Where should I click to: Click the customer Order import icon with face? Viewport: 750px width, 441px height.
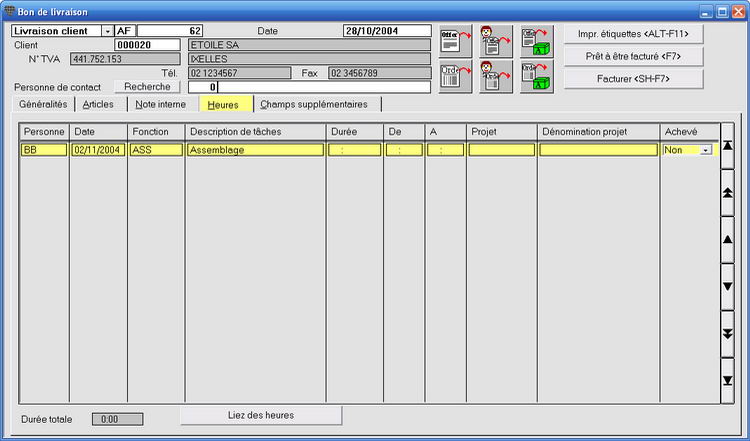[x=496, y=76]
